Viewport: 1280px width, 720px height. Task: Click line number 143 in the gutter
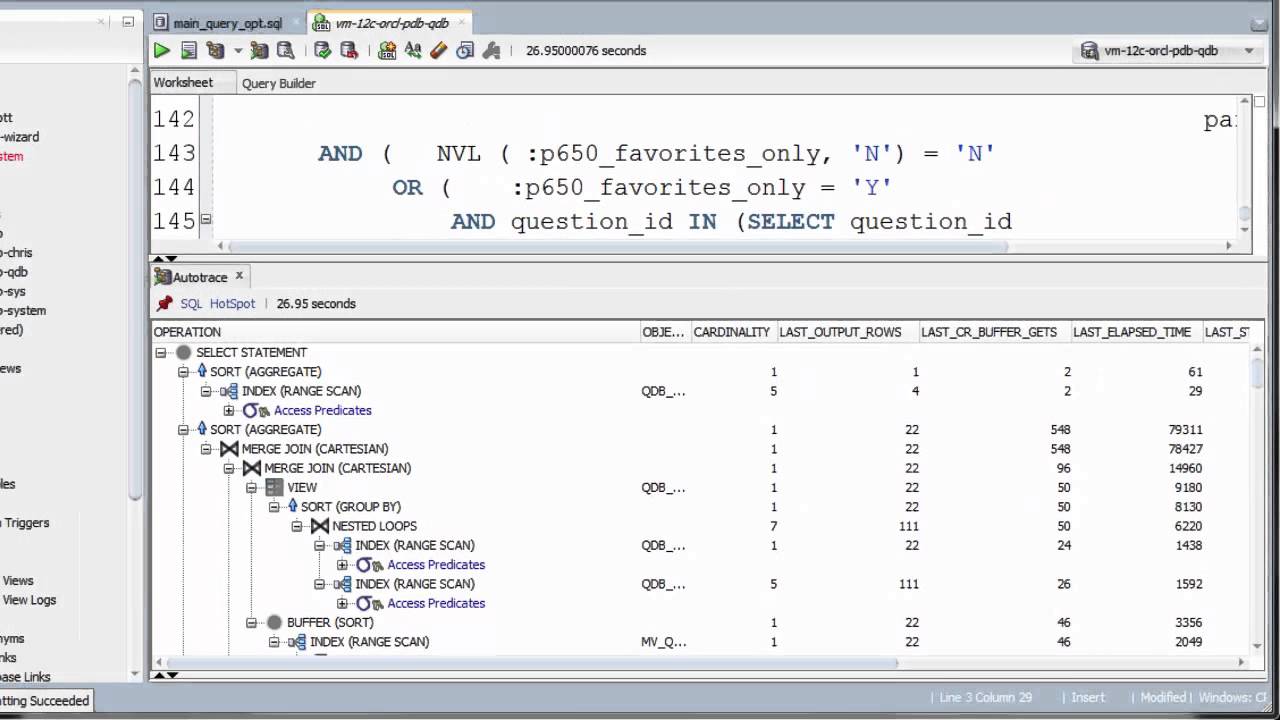(x=175, y=153)
